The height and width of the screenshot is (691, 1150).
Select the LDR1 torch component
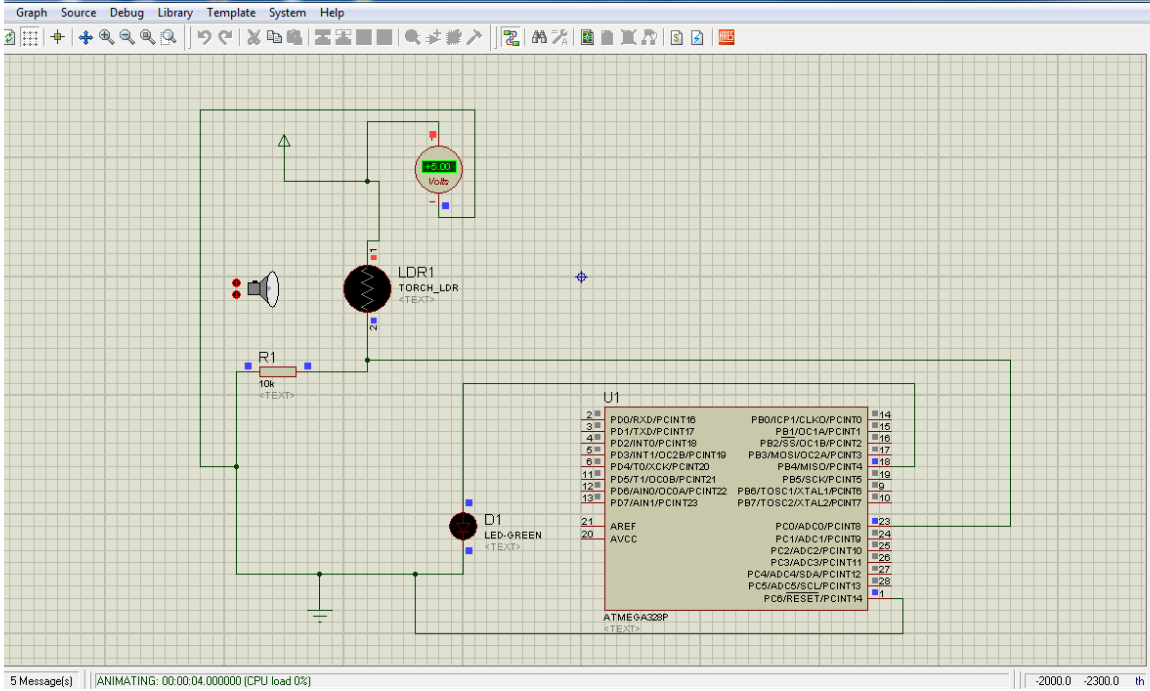367,289
